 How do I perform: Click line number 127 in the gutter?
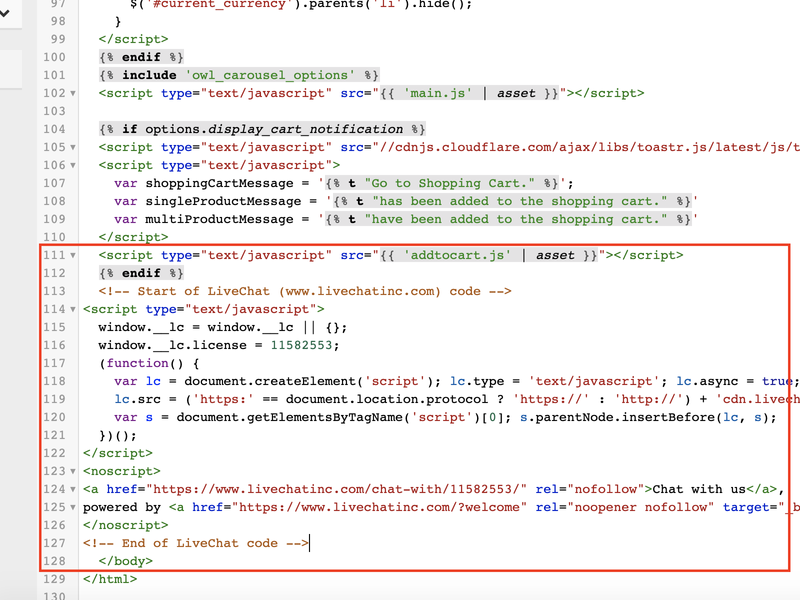[x=55, y=543]
